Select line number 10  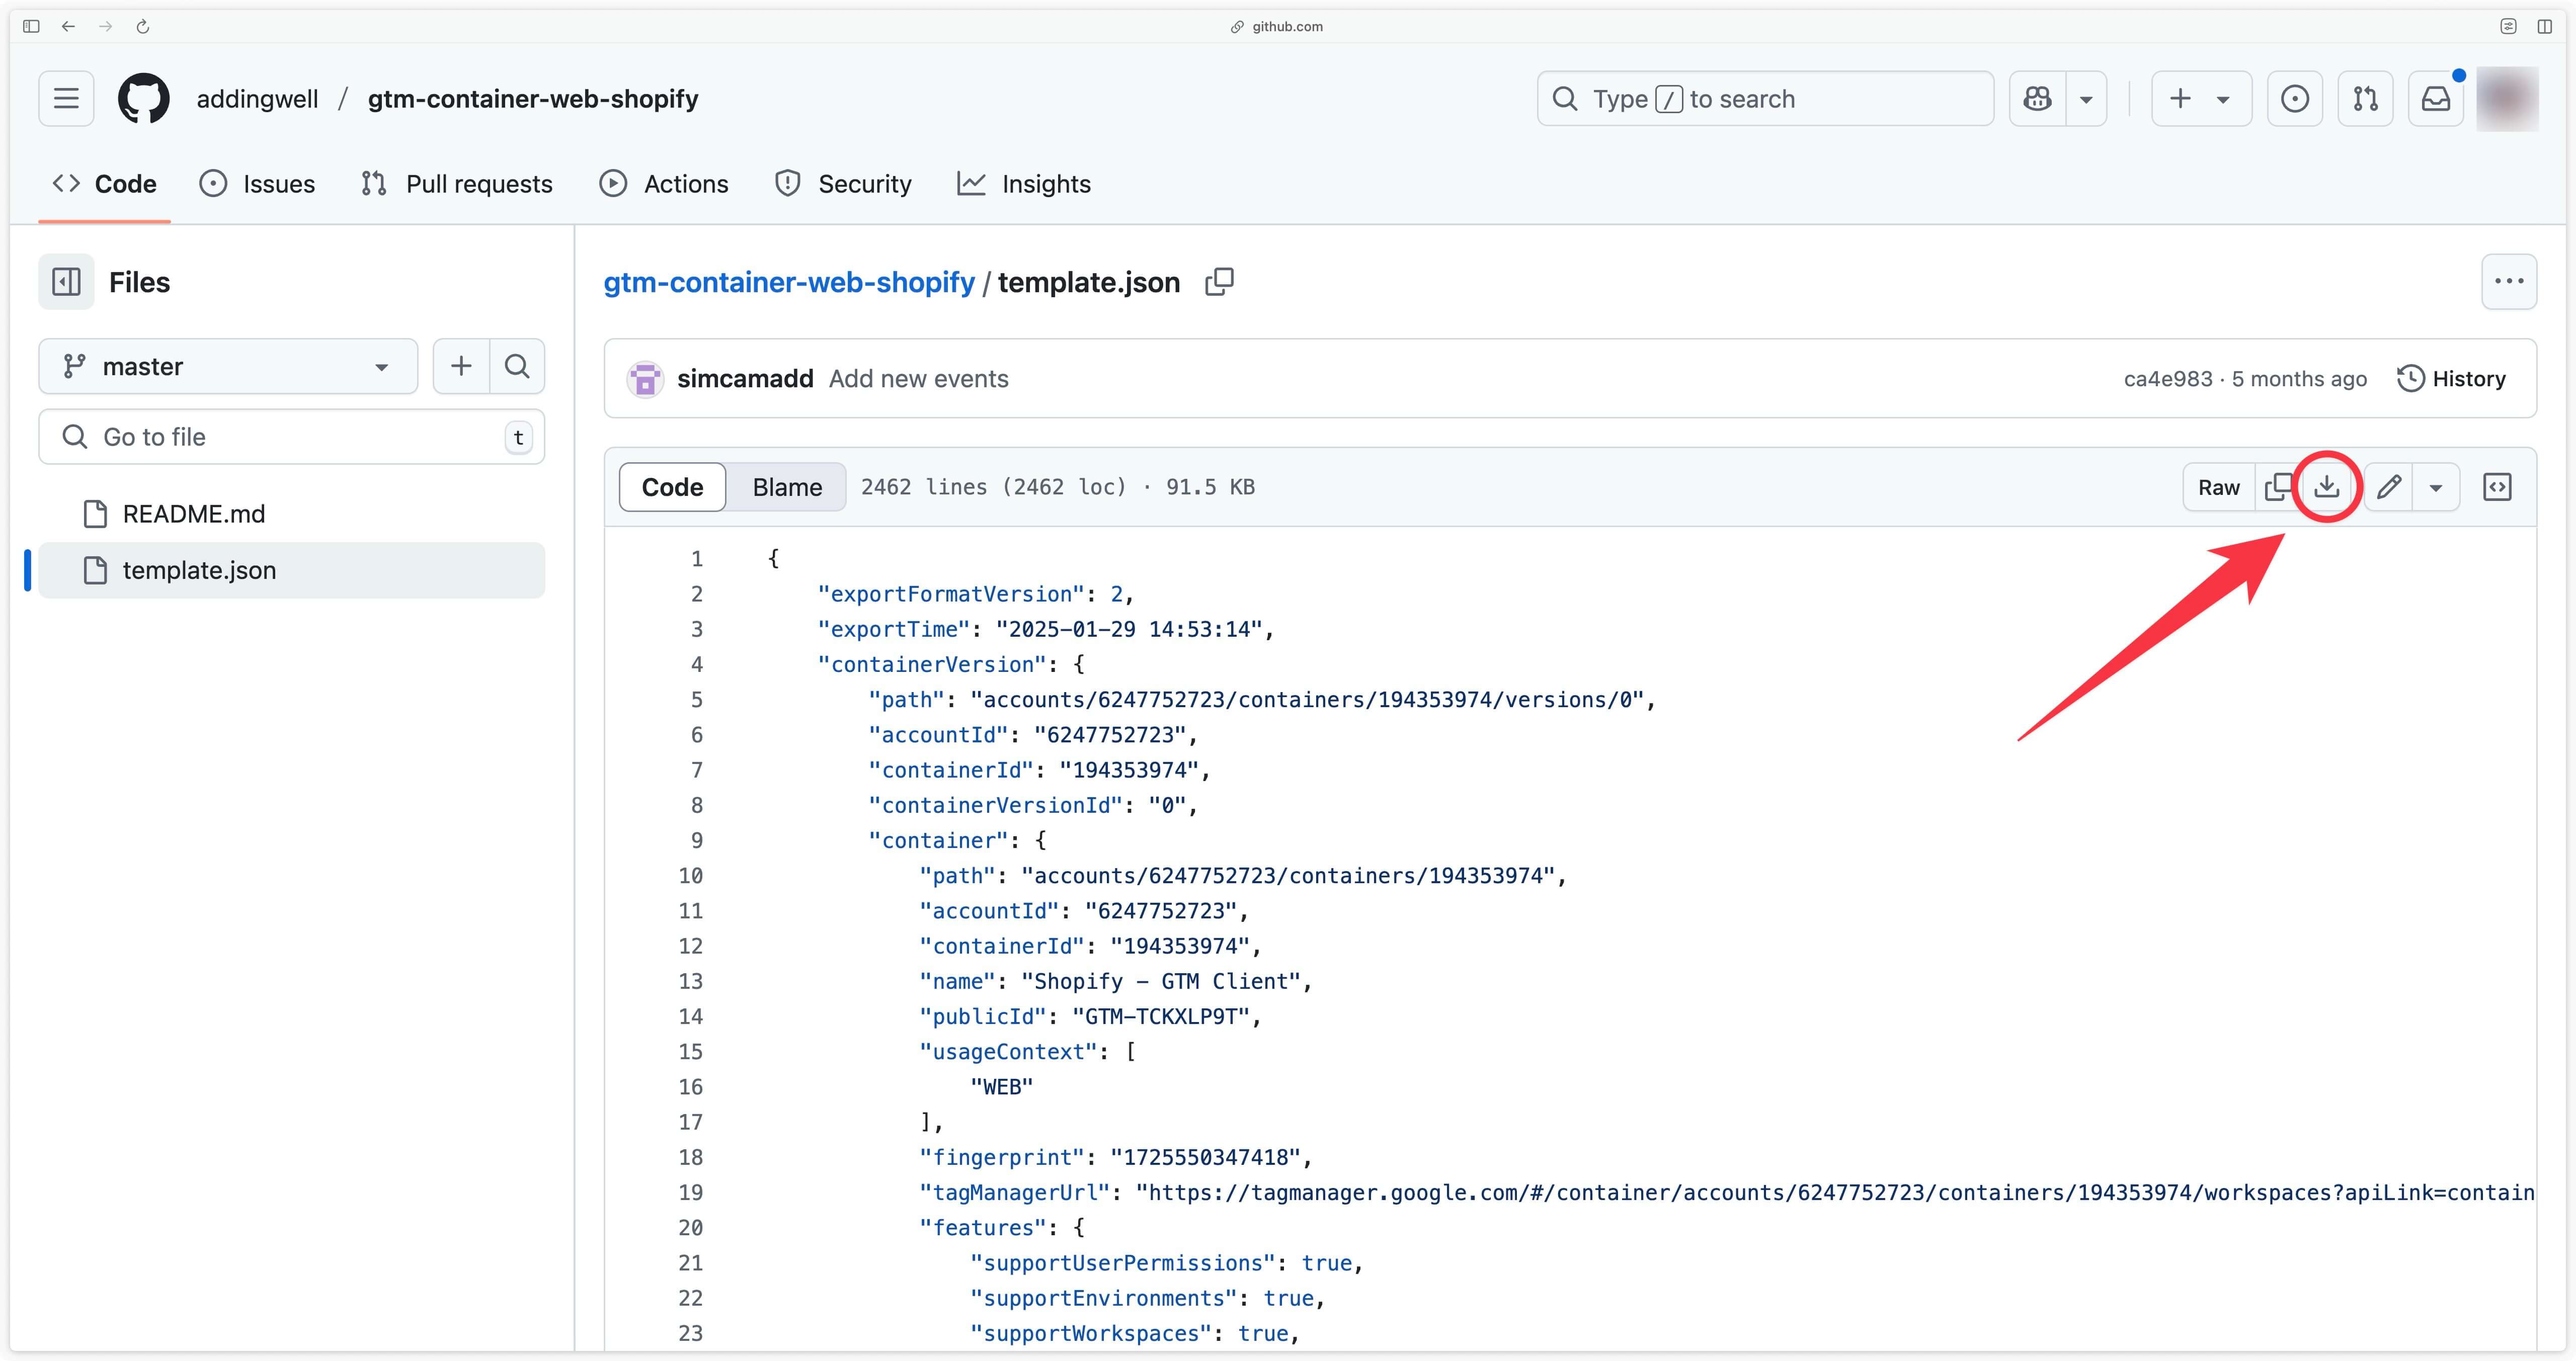[690, 876]
